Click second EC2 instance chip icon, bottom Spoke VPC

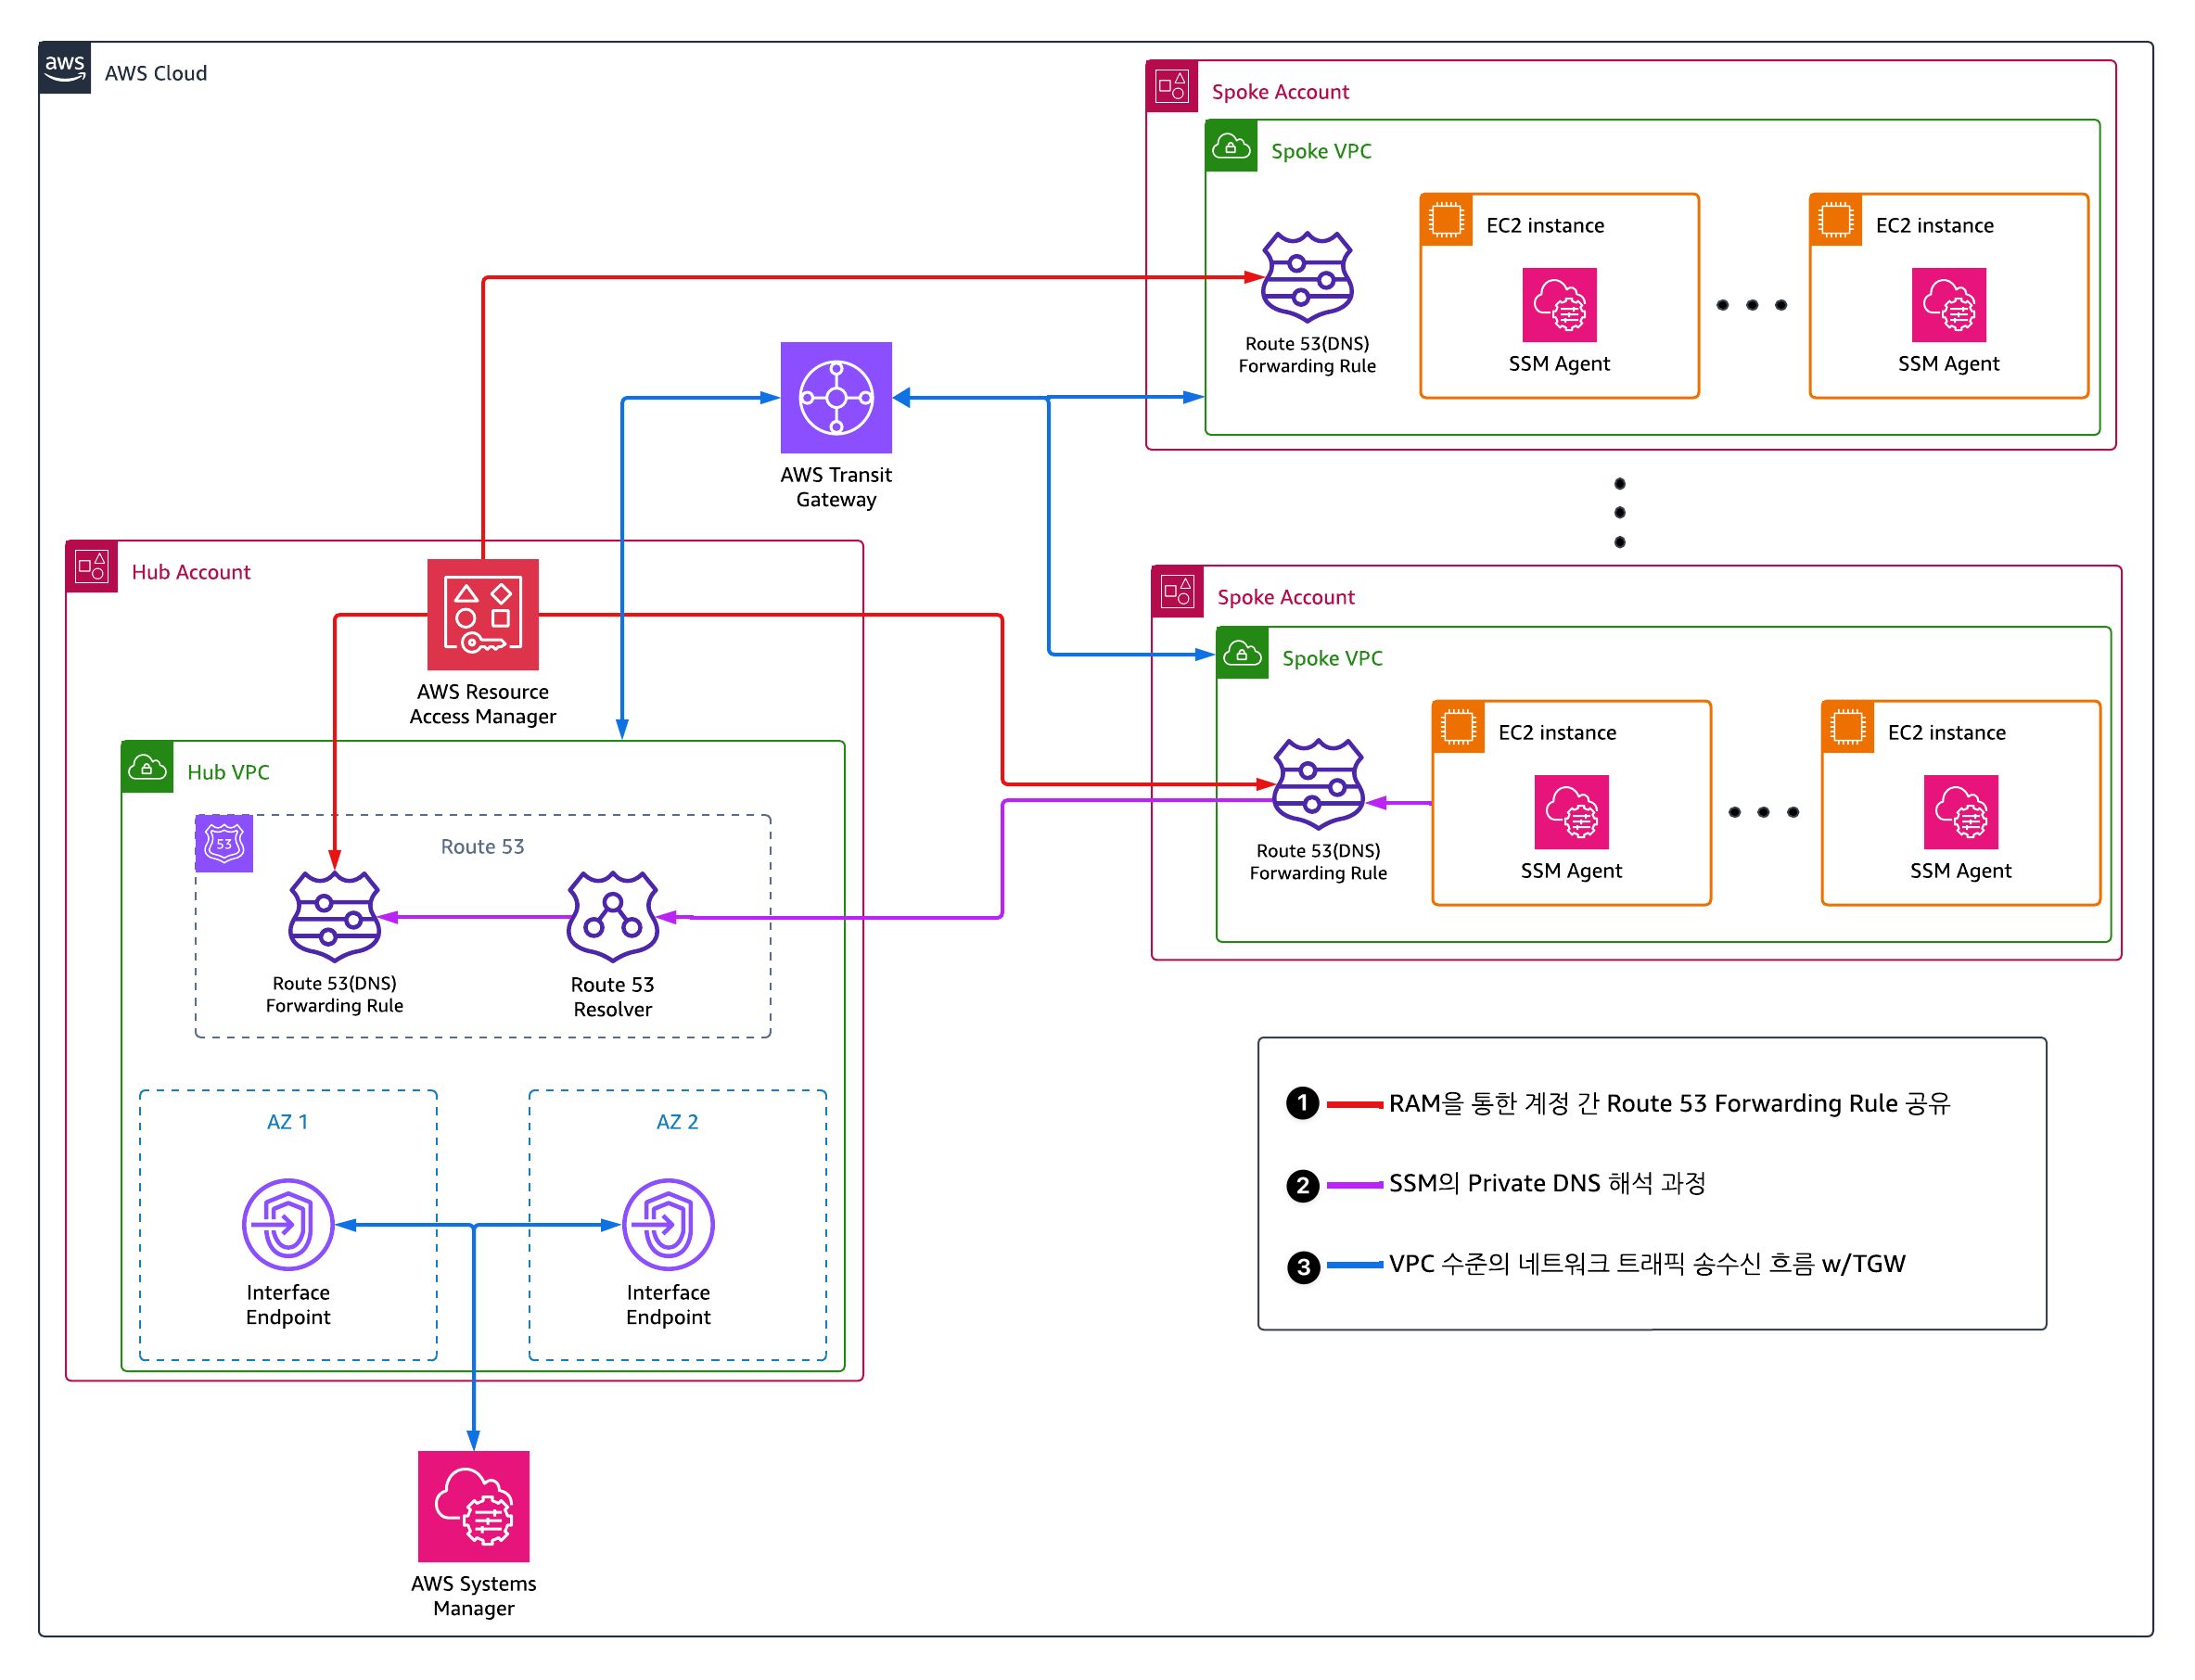1848,727
